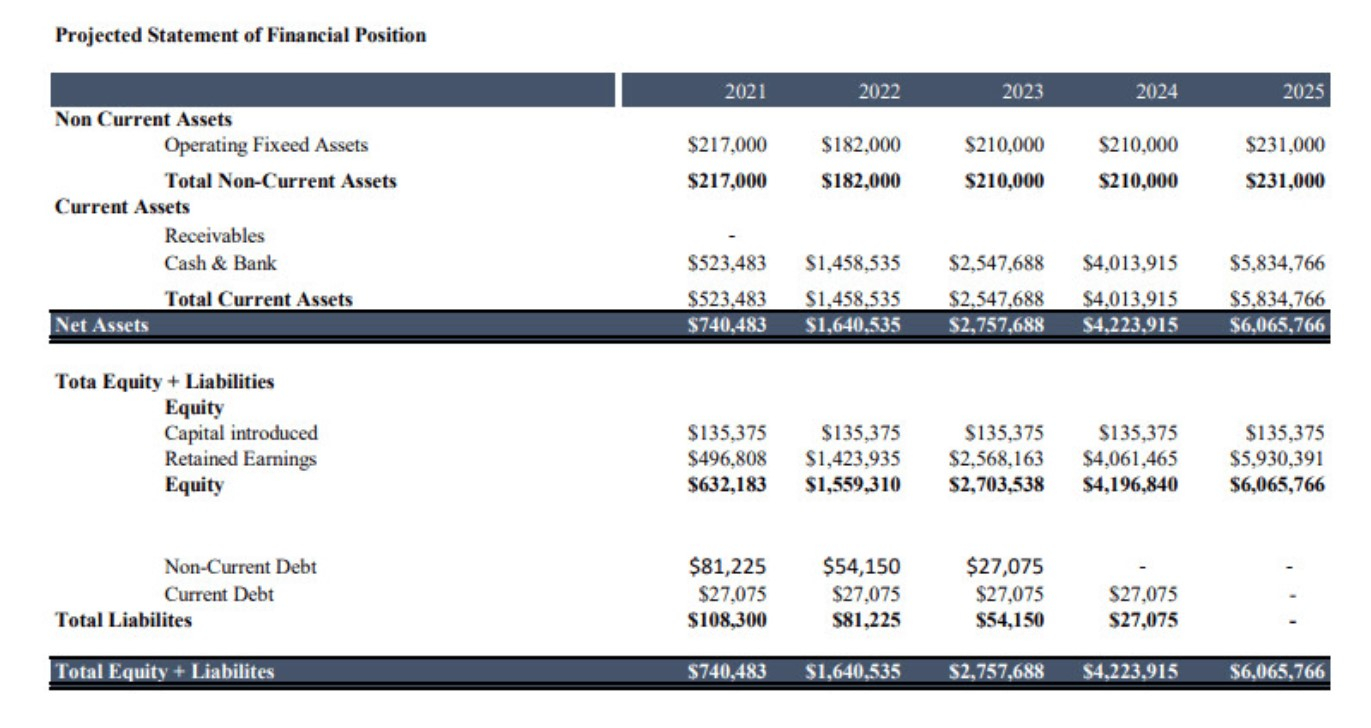
Task: Select the Net Assets row label
Action: click(x=101, y=325)
